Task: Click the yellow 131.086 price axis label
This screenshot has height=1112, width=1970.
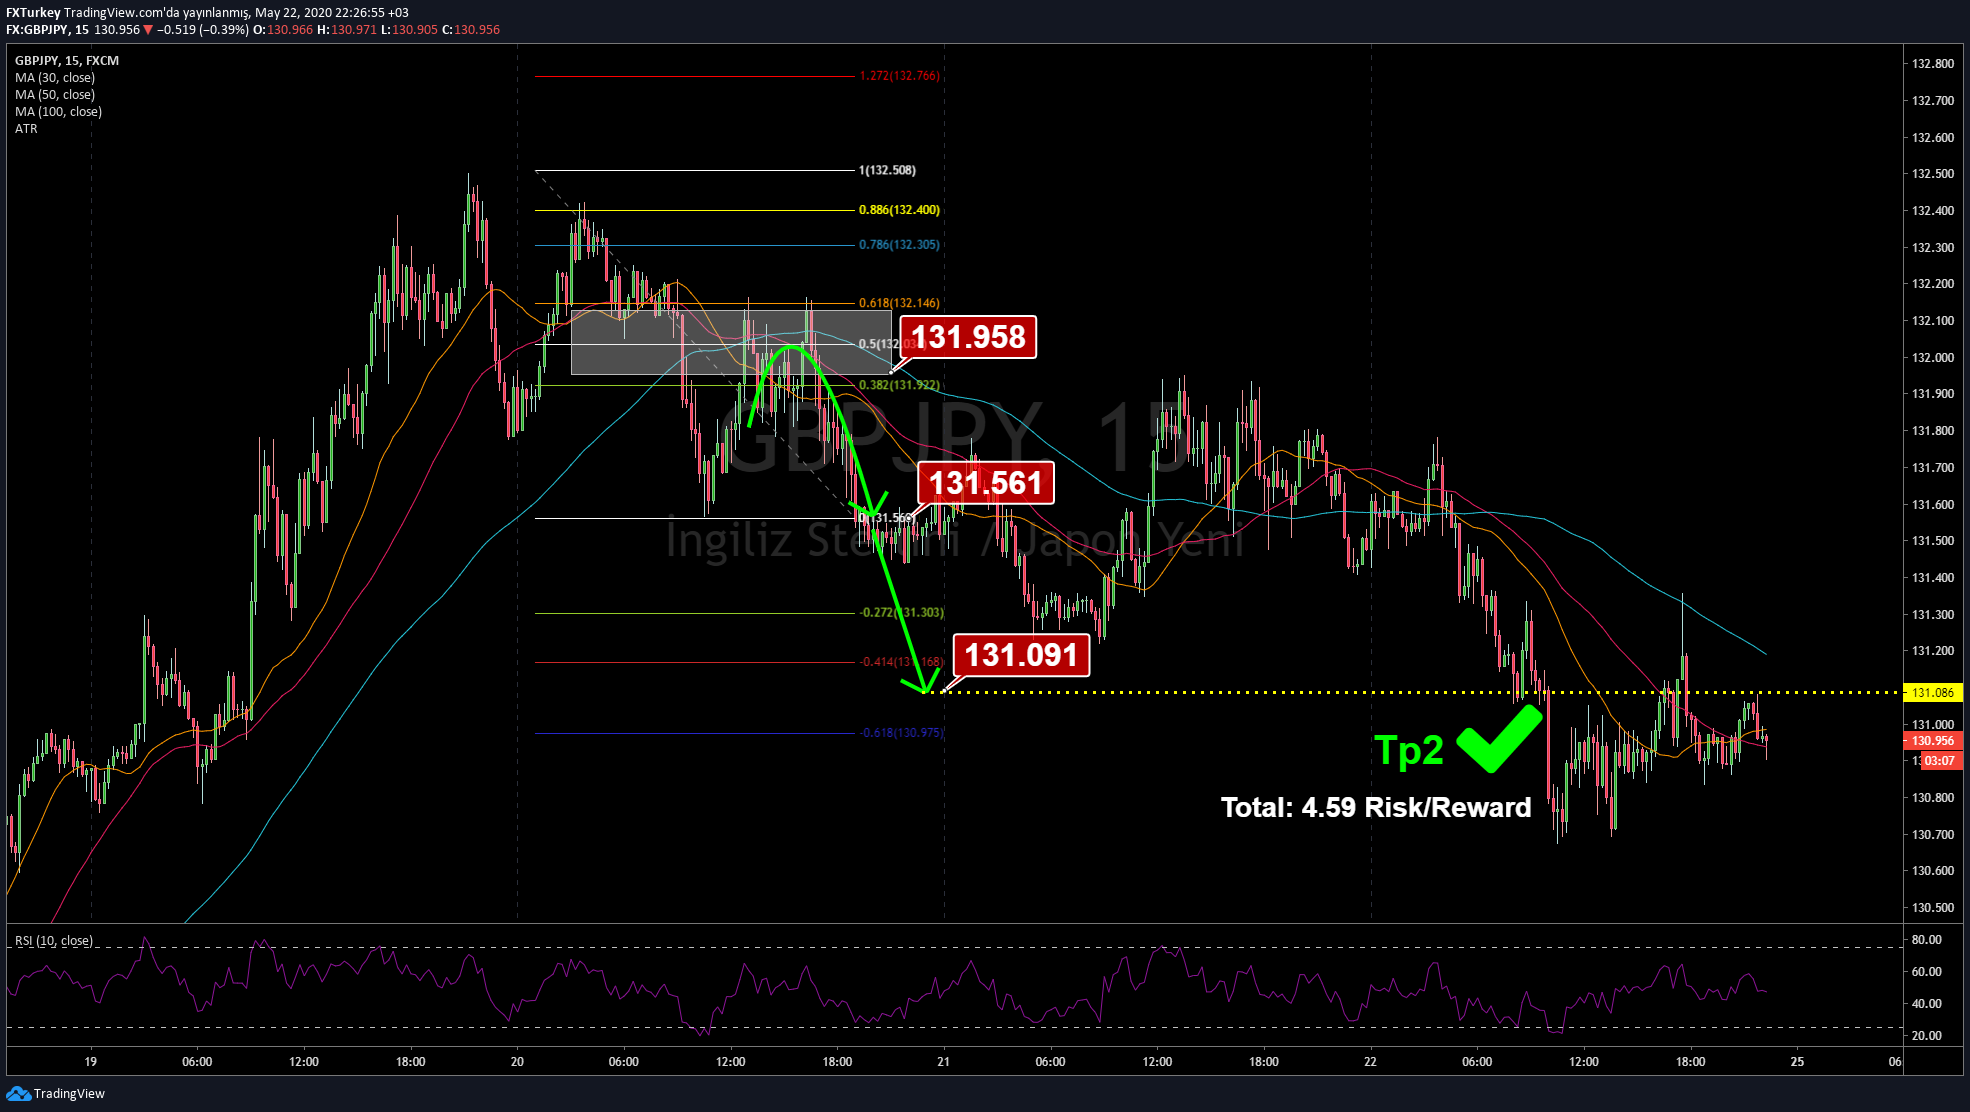Action: coord(1933,692)
